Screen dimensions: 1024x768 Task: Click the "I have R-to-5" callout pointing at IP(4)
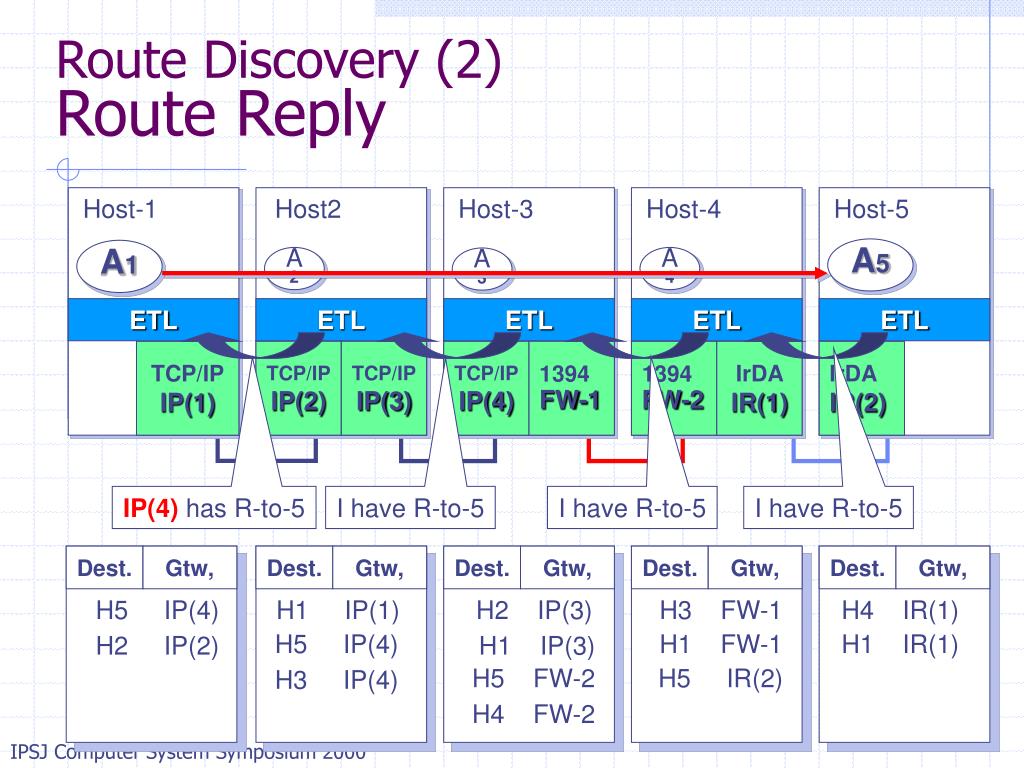pyautogui.click(x=410, y=507)
